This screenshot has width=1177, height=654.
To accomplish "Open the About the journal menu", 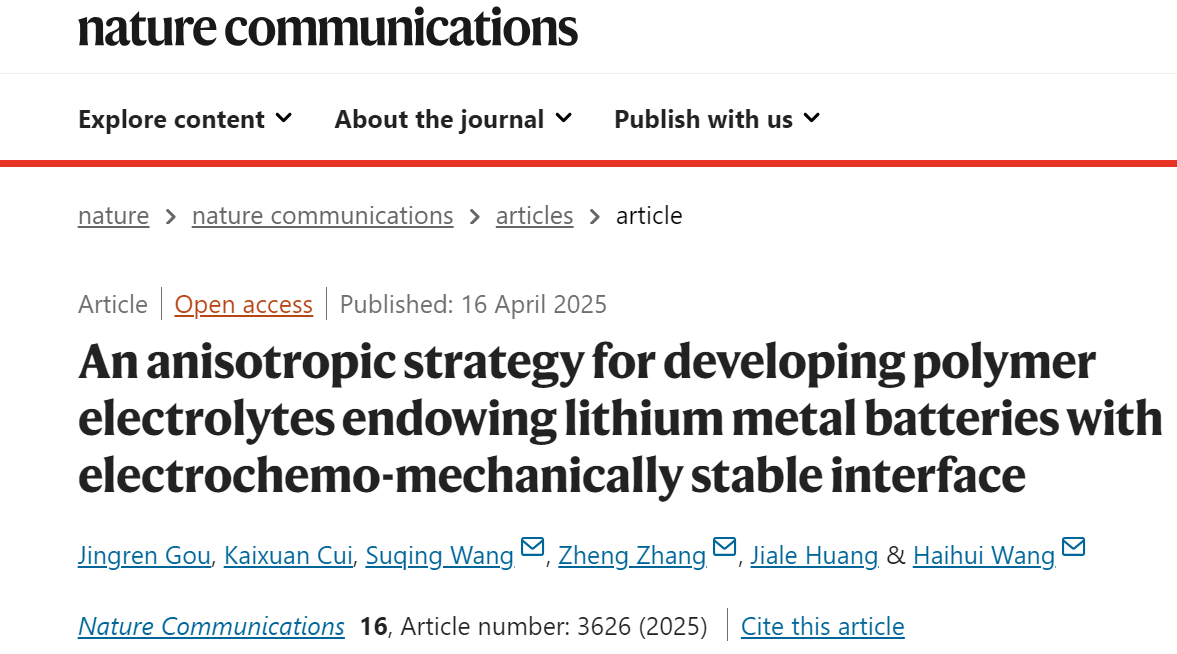I will click(453, 119).
